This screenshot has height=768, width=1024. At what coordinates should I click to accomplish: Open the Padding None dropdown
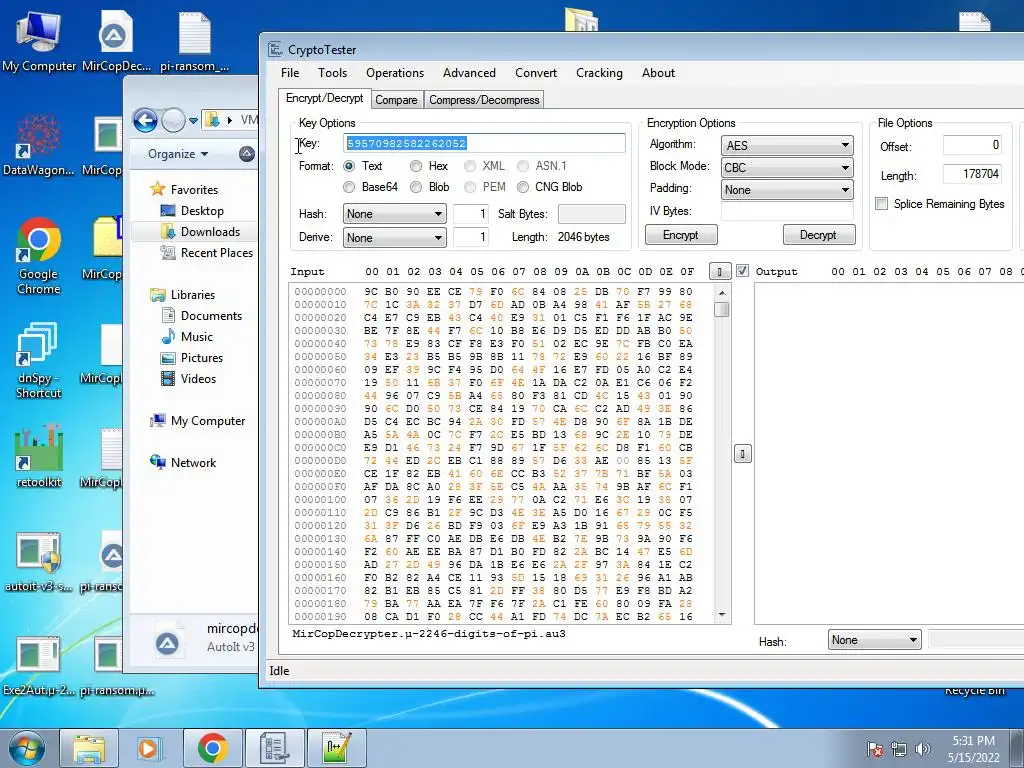pyautogui.click(x=787, y=189)
